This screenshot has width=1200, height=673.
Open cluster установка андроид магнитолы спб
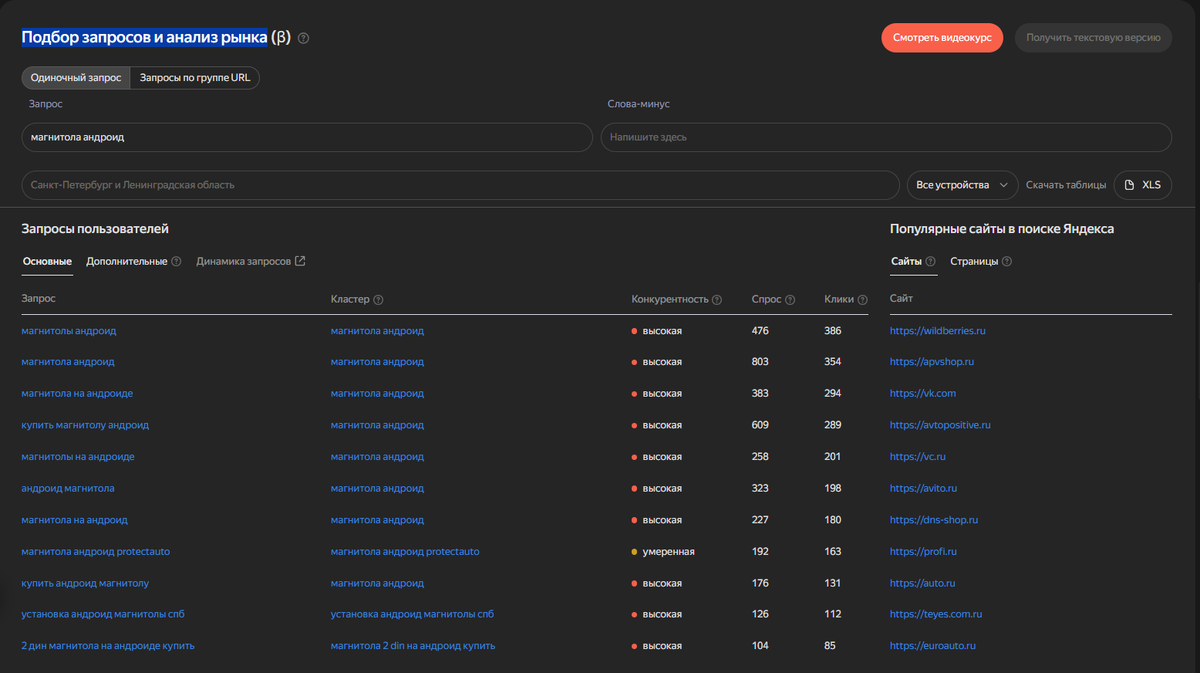tap(412, 614)
